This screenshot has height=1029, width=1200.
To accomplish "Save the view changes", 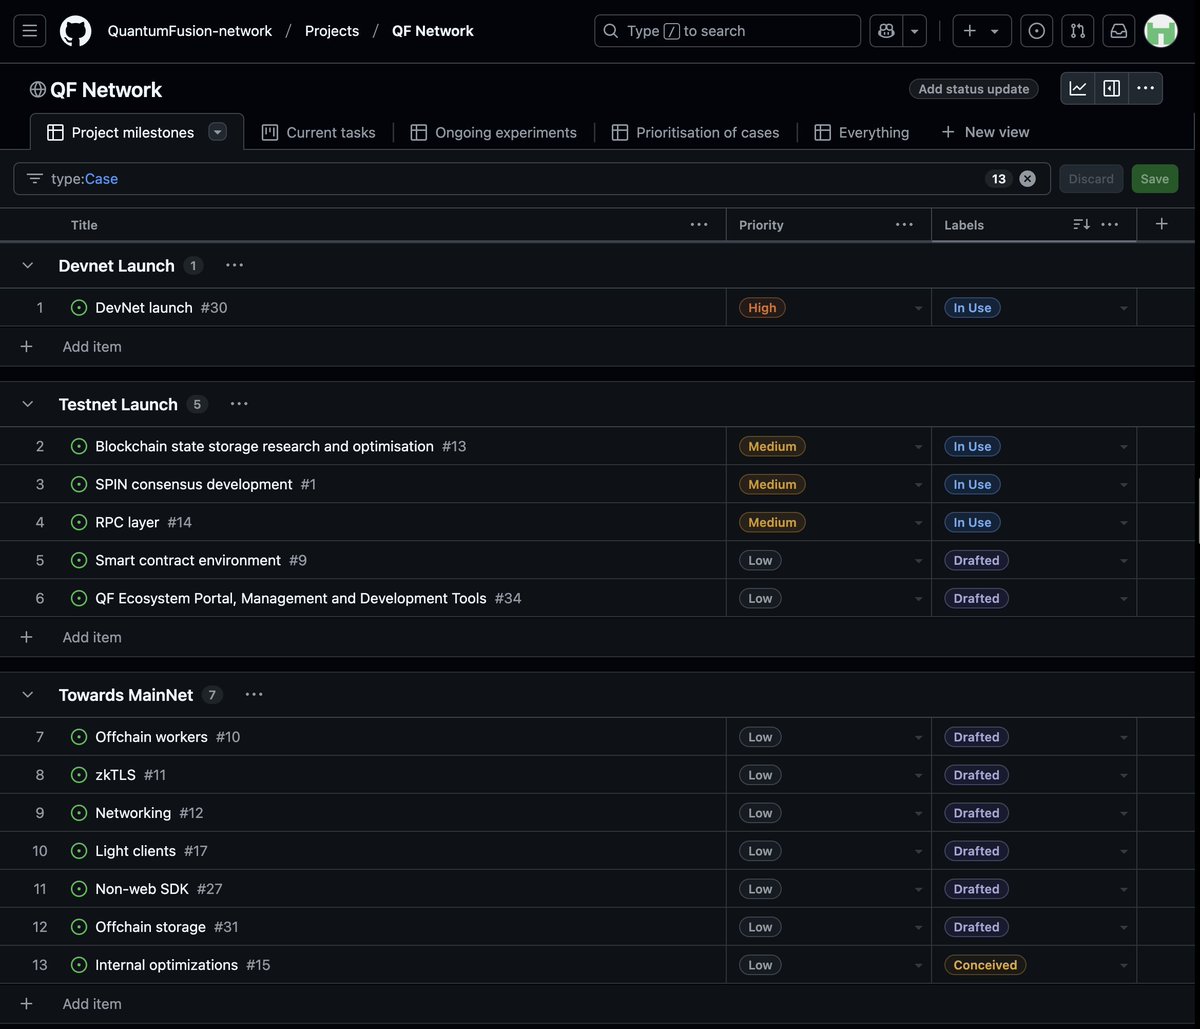I will coord(1154,179).
